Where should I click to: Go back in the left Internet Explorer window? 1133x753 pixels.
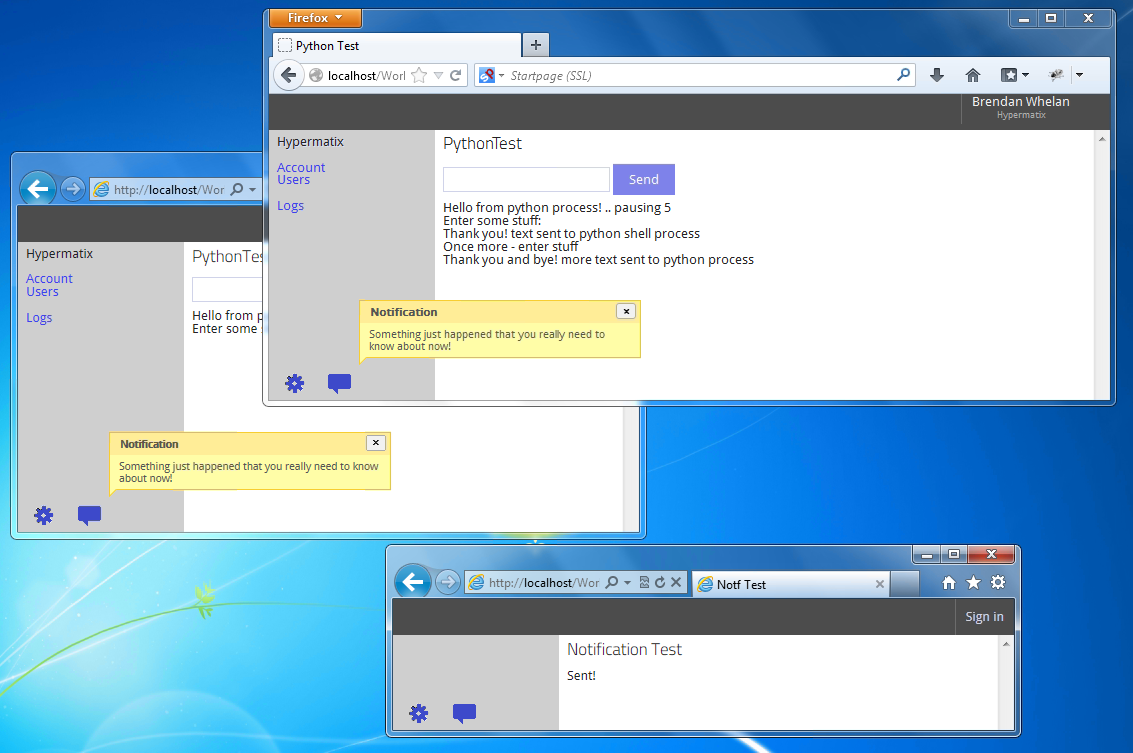click(x=38, y=189)
